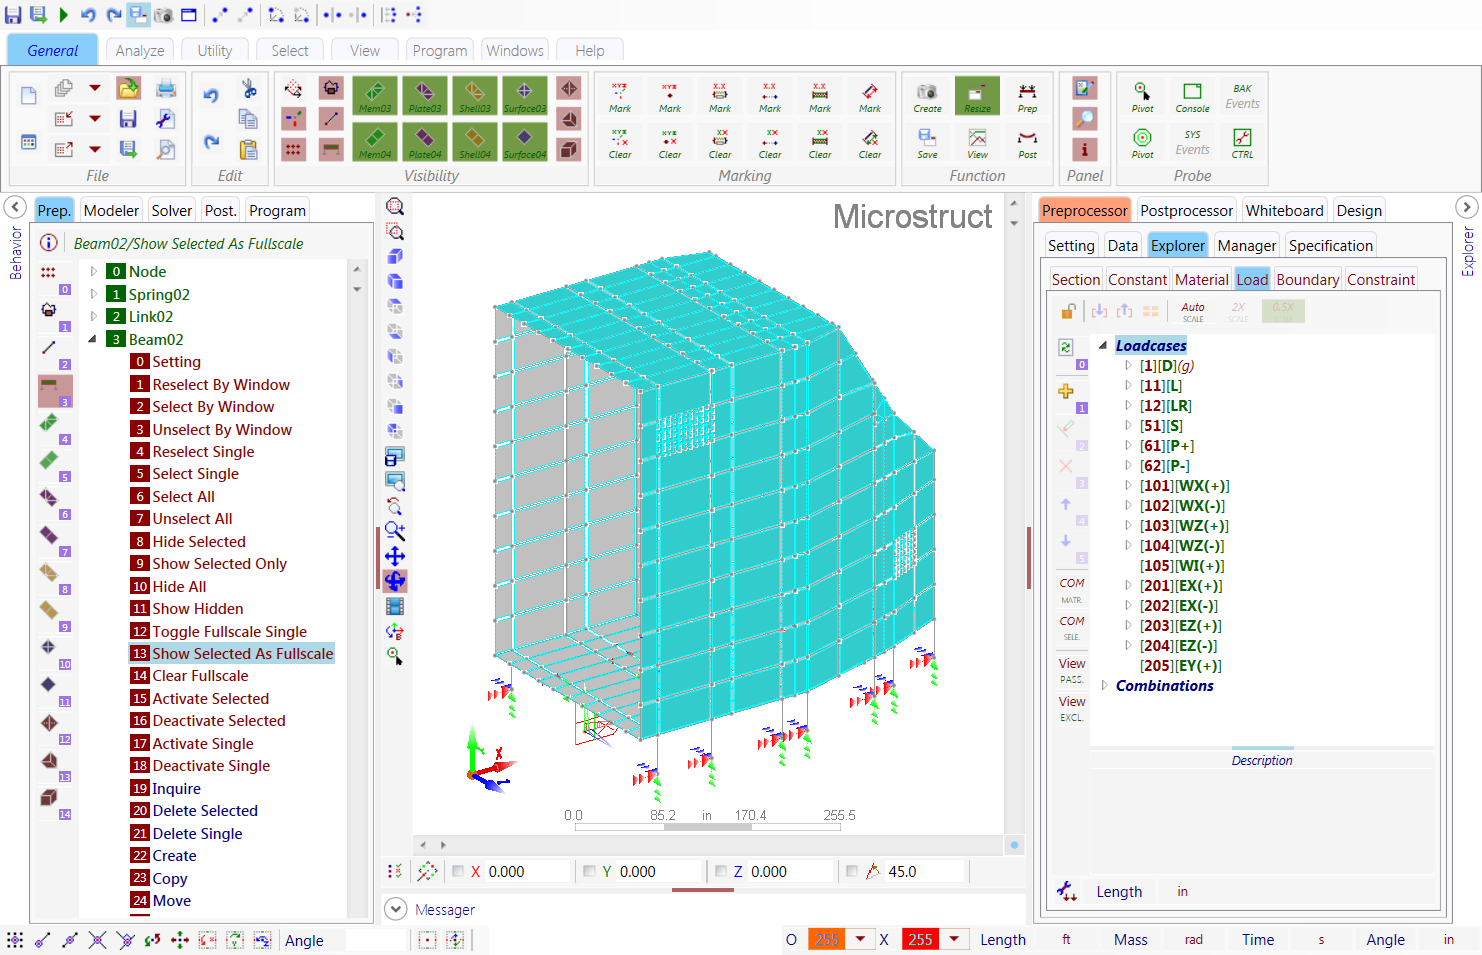Click the Cut scissors icon
Image resolution: width=1482 pixels, height=955 pixels.
[249, 89]
